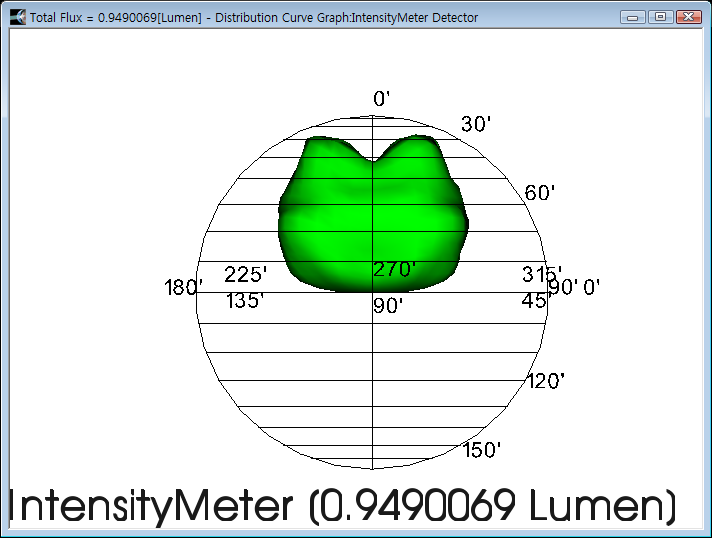712x538 pixels.
Task: Close the IntensityMeter Detector window
Action: [687, 17]
